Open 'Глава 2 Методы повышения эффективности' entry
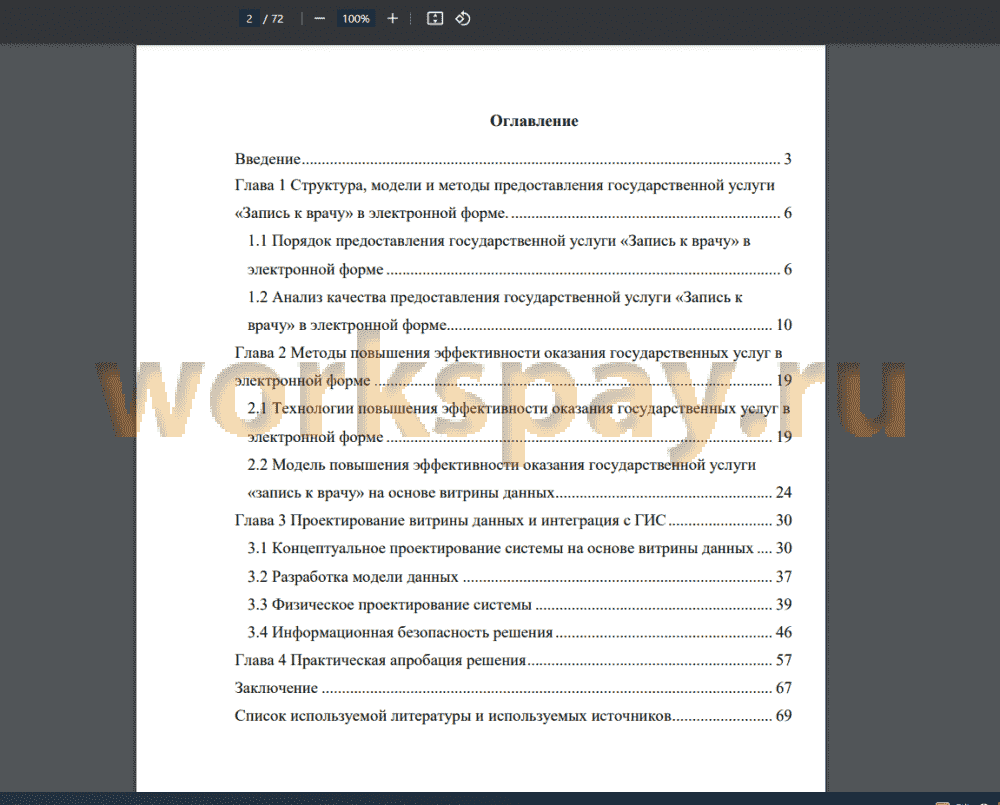This screenshot has height=805, width=1000. [513, 367]
